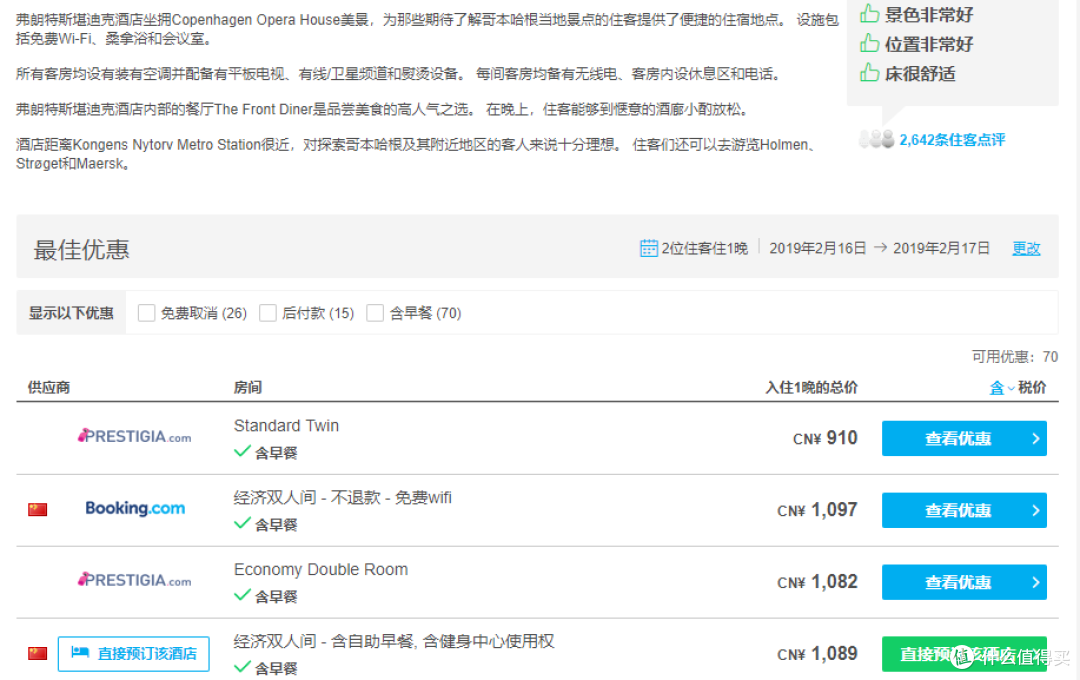The image size is (1080, 680).
Task: Click the green checkmark under Economy Double Room
Action: click(242, 595)
